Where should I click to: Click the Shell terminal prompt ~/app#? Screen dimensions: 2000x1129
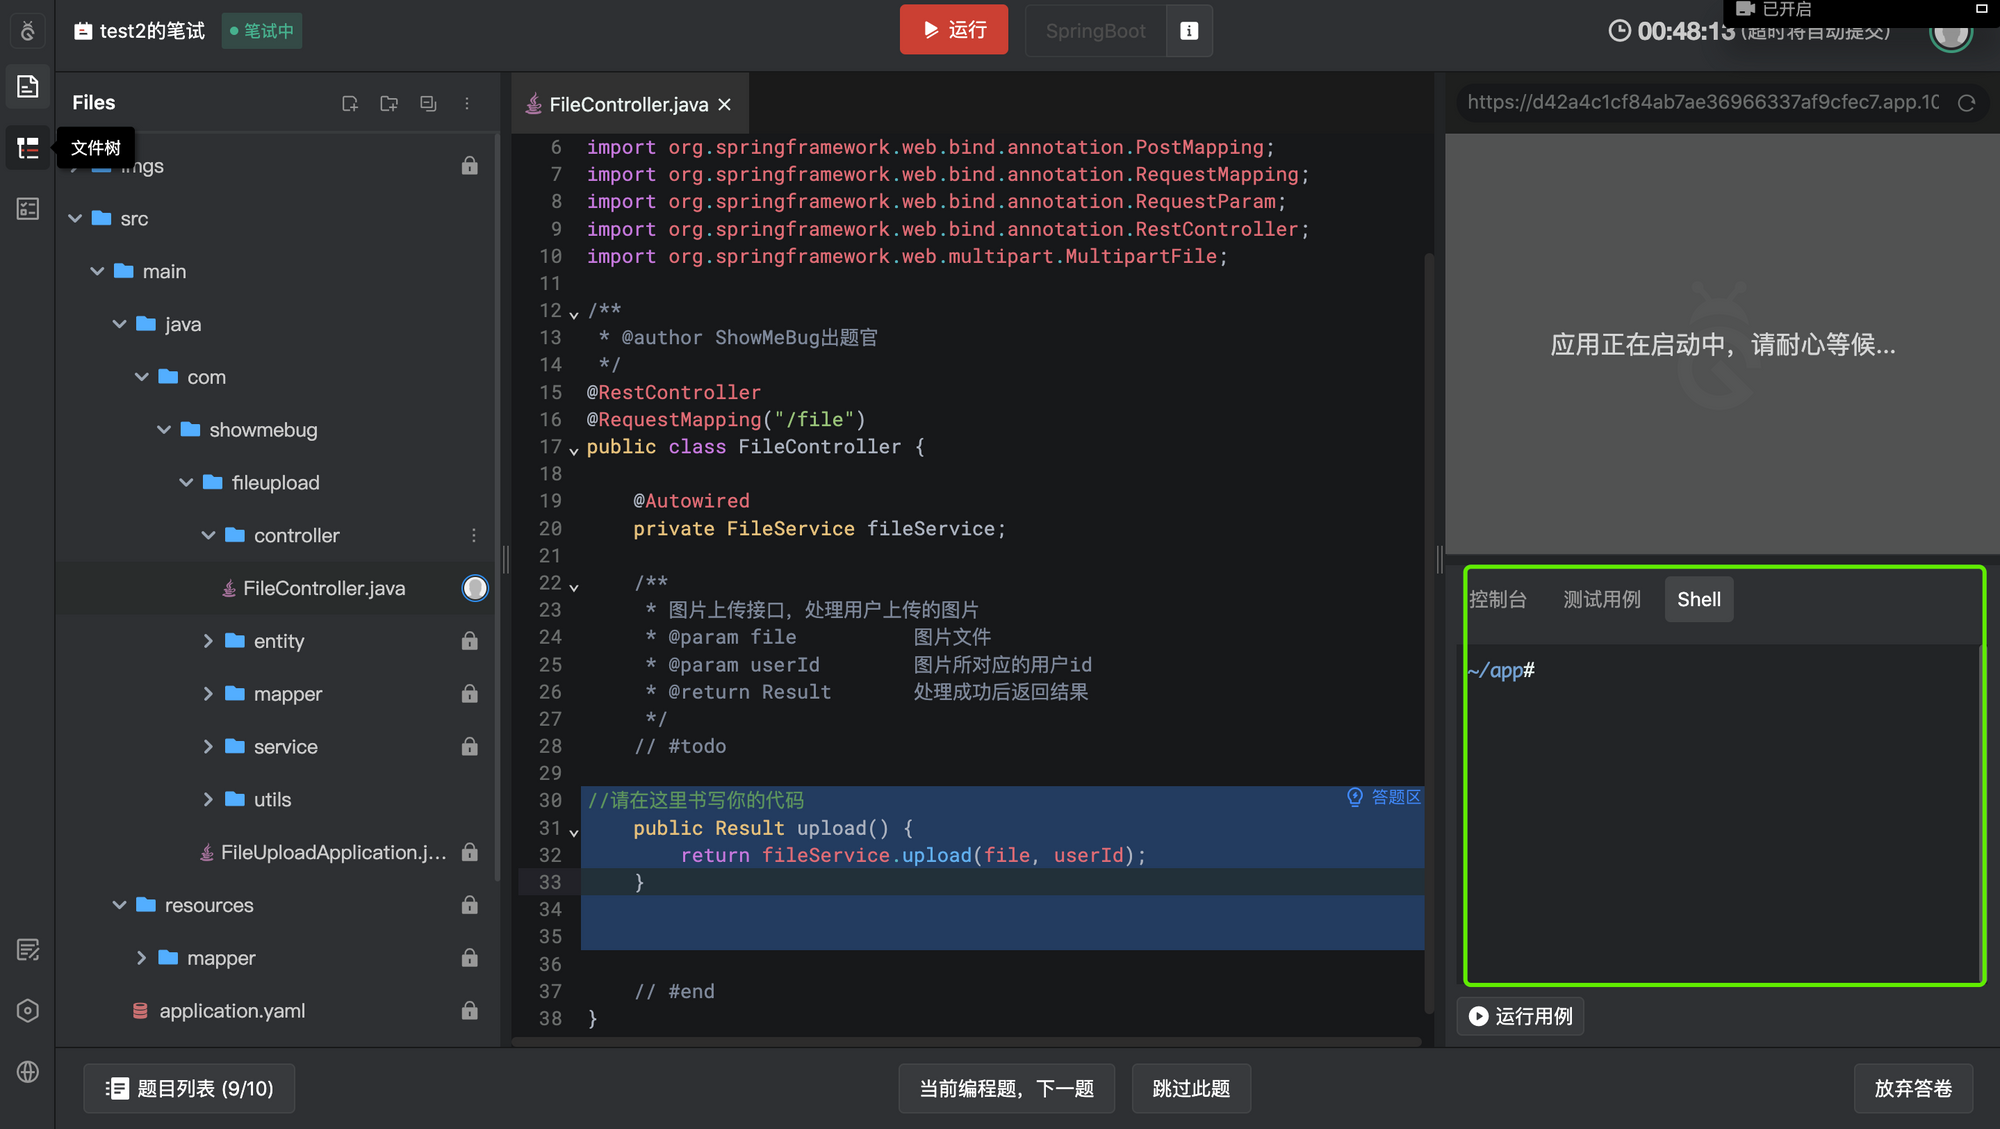pos(1502,670)
